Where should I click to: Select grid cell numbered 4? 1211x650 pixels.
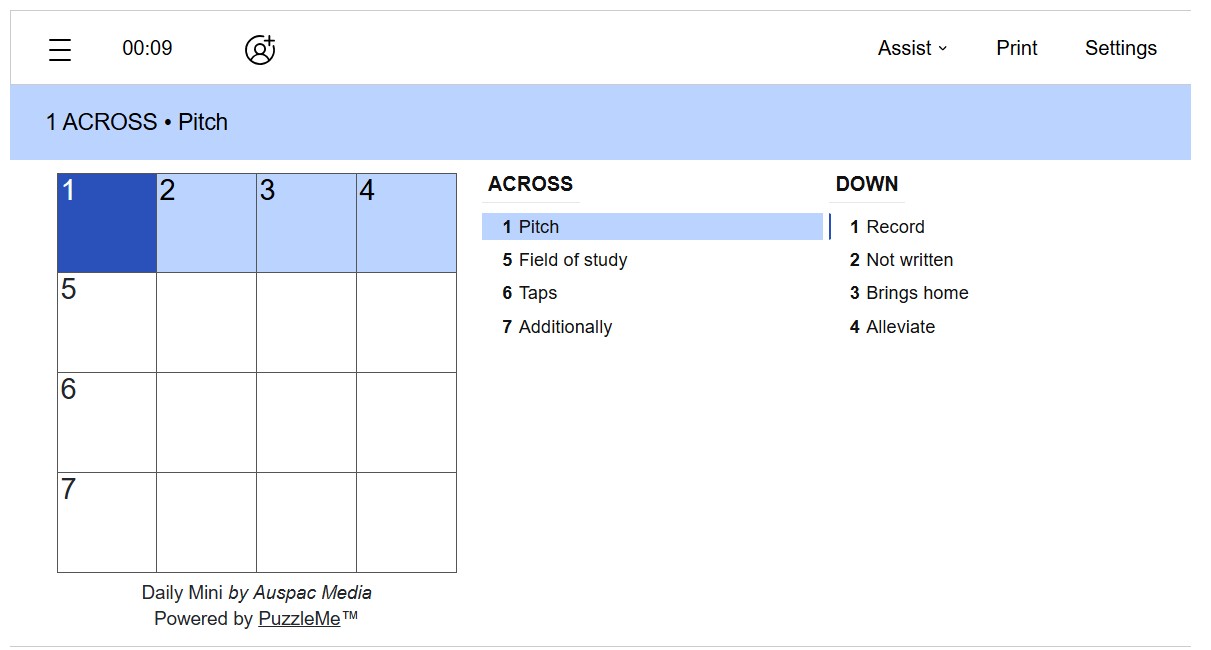[x=406, y=223]
